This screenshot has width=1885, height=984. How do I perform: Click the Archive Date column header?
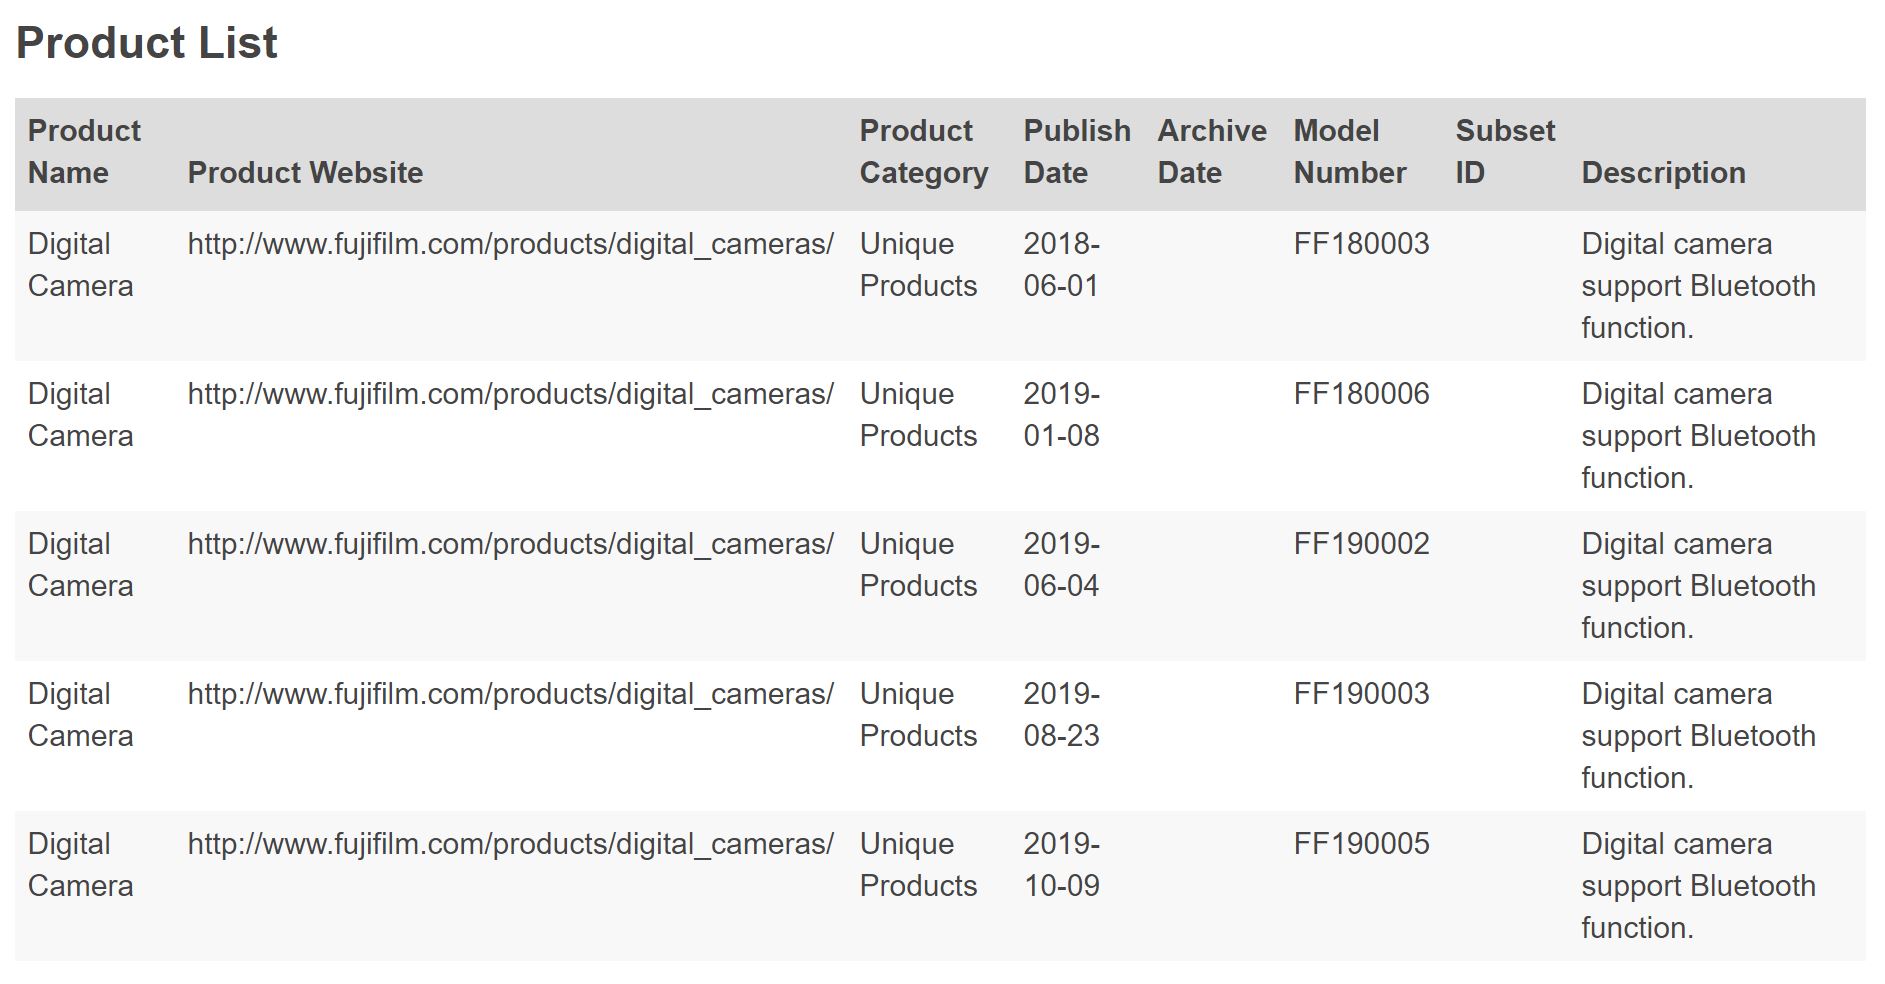pyautogui.click(x=1211, y=152)
